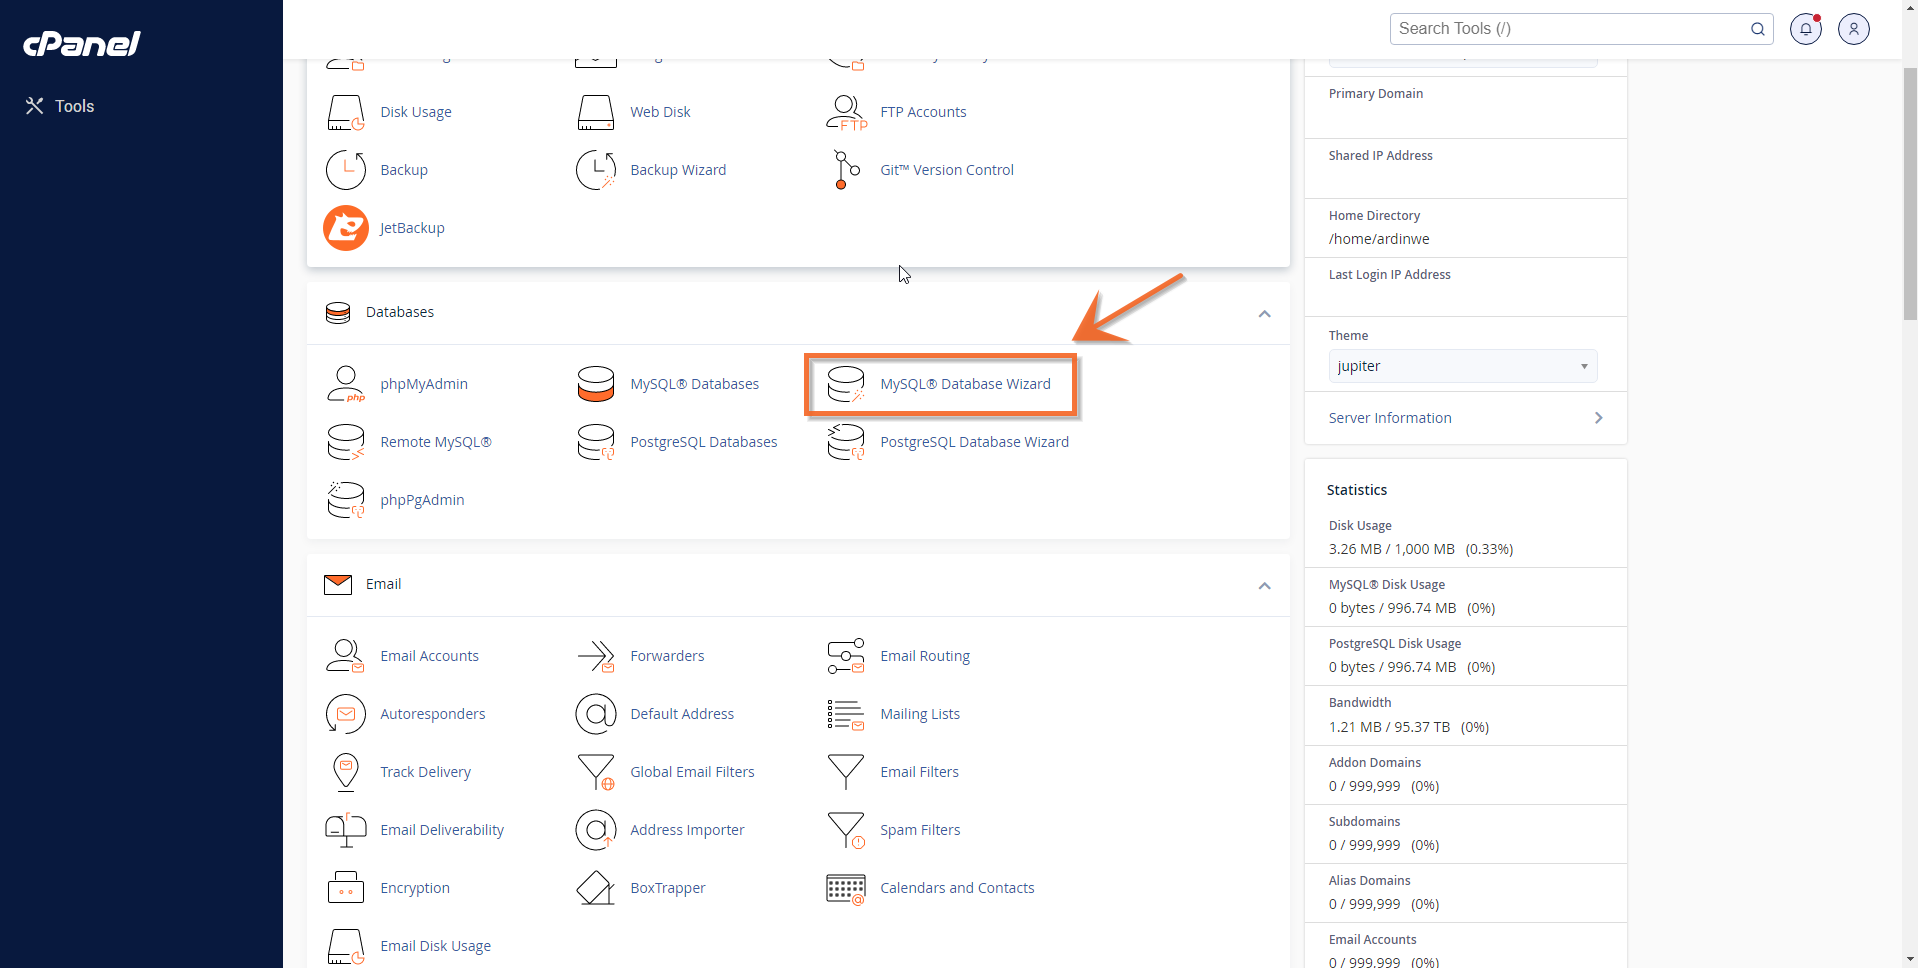Click the Address Importer icon
1918x968 pixels.
click(596, 830)
